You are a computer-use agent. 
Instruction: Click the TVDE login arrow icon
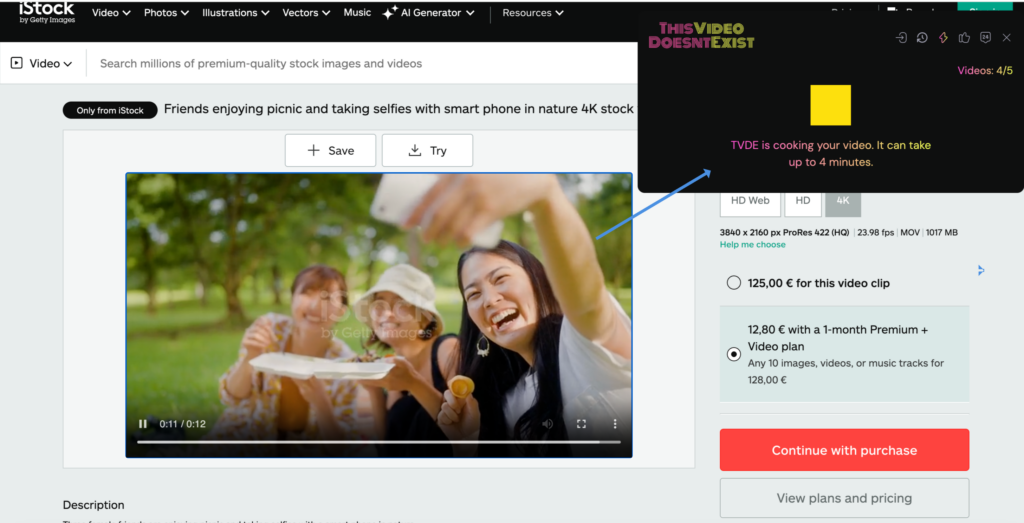[901, 38]
